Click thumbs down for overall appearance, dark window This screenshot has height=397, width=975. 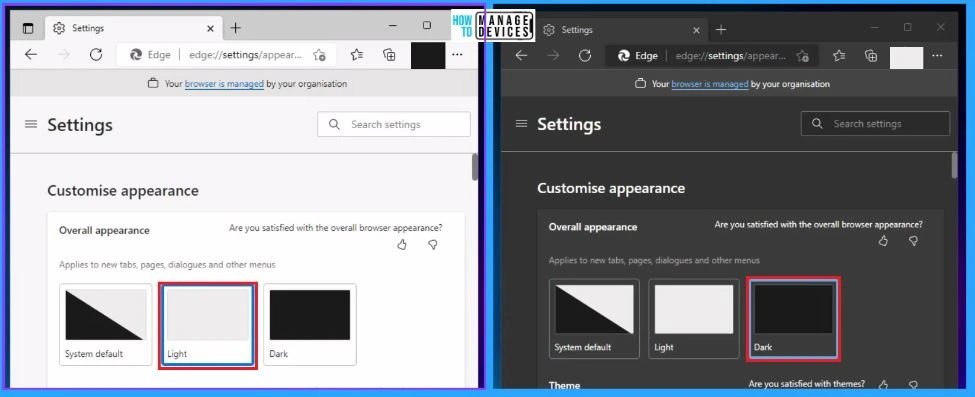point(913,241)
